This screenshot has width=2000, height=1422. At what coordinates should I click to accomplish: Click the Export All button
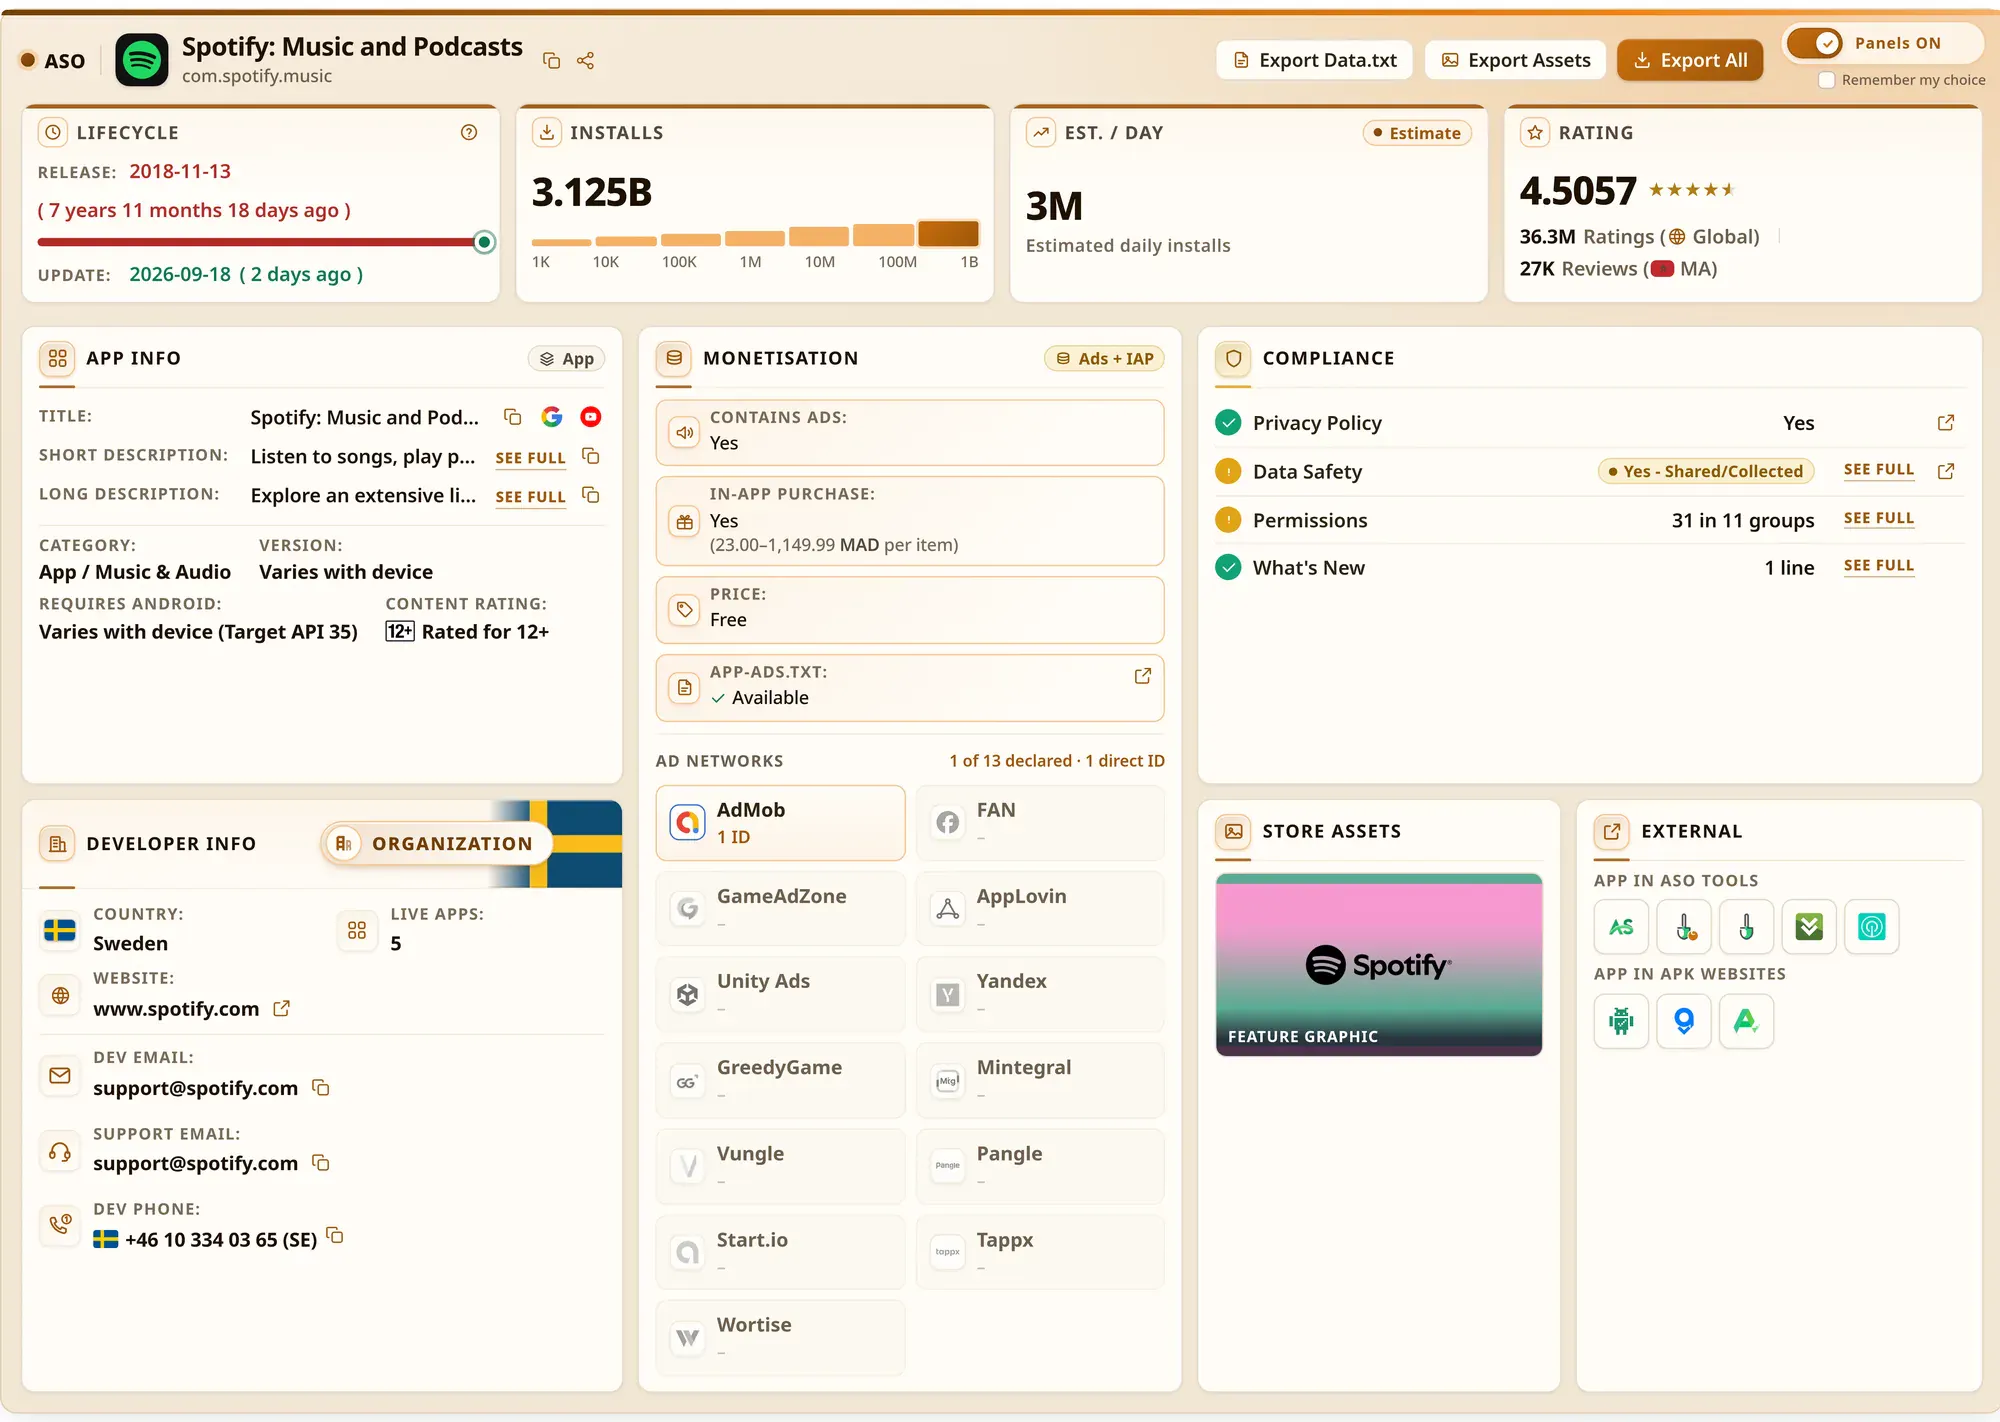click(x=1690, y=60)
